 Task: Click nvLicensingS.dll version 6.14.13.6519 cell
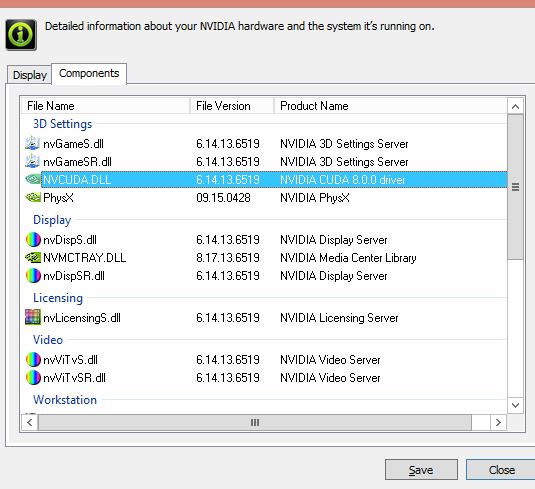tap(228, 318)
